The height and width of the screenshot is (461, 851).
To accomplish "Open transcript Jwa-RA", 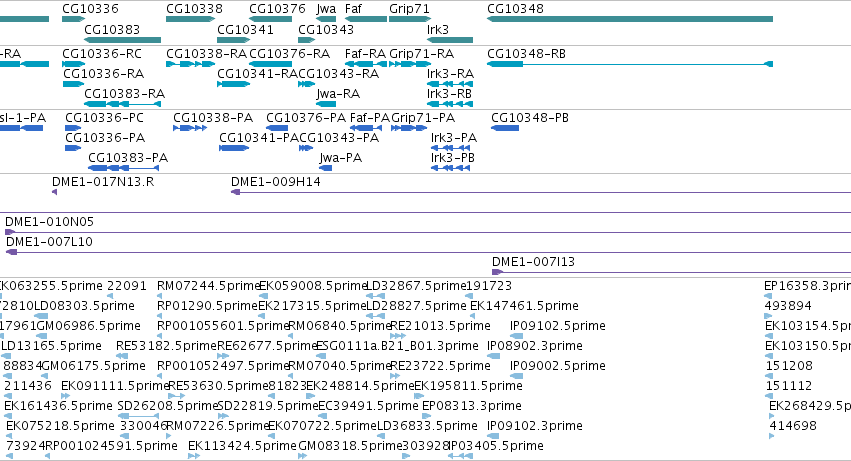I will point(338,94).
